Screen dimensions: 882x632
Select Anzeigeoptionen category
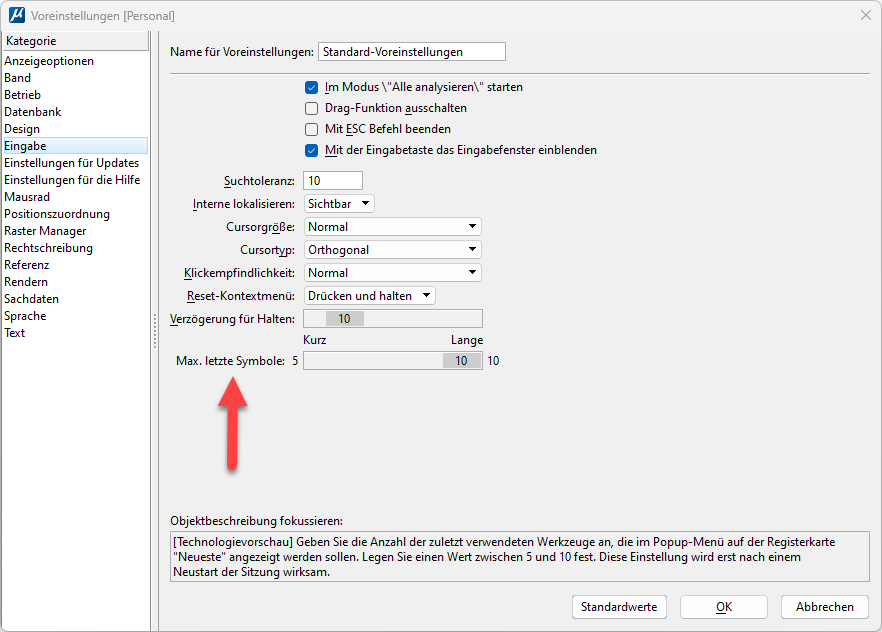click(x=75, y=61)
